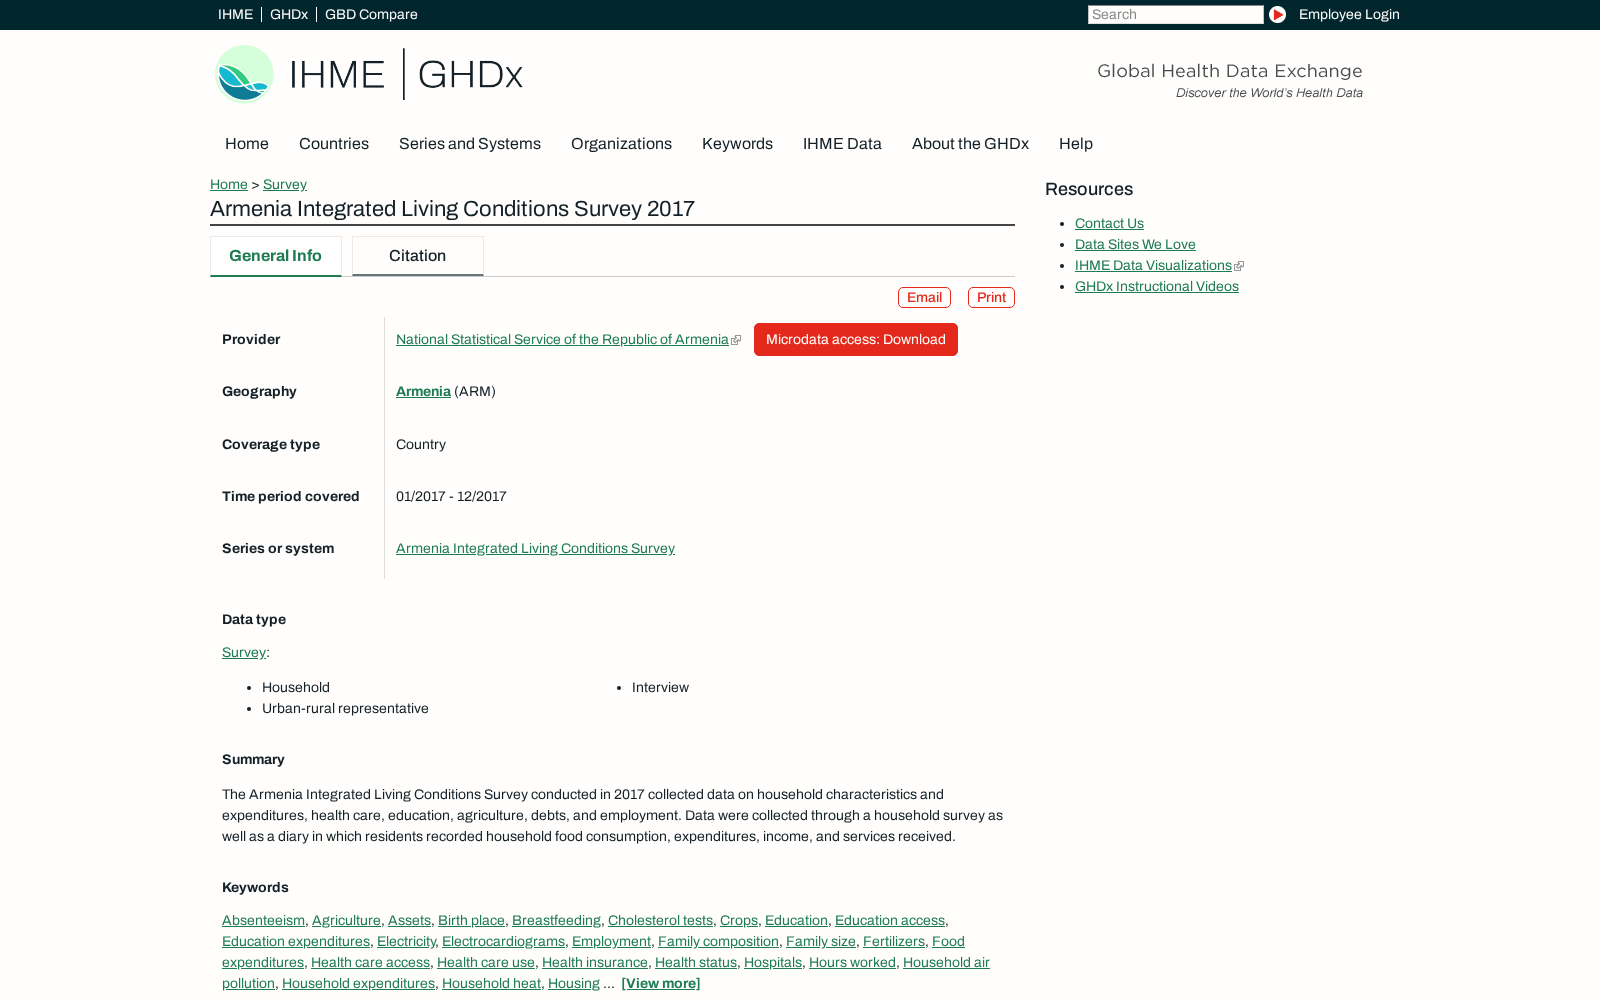This screenshot has height=1000, width=1600.
Task: Click the '01/2017 - 12/2017' time period text
Action: (451, 496)
